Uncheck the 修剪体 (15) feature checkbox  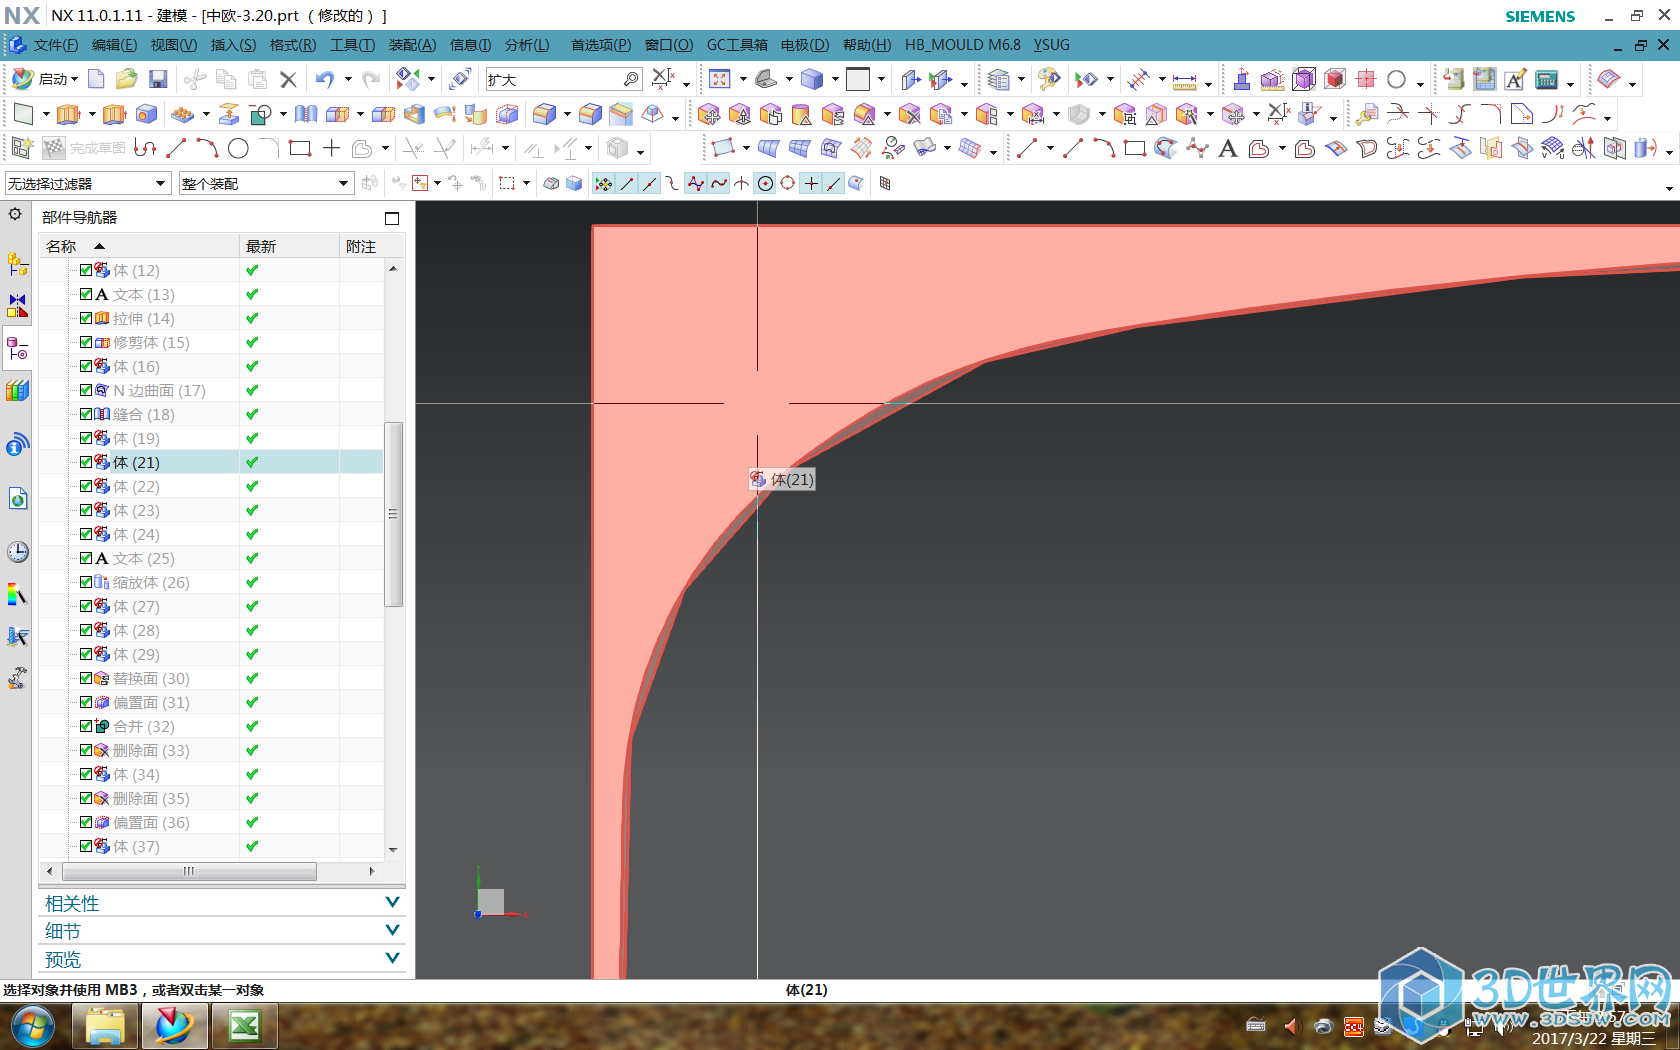(x=86, y=342)
